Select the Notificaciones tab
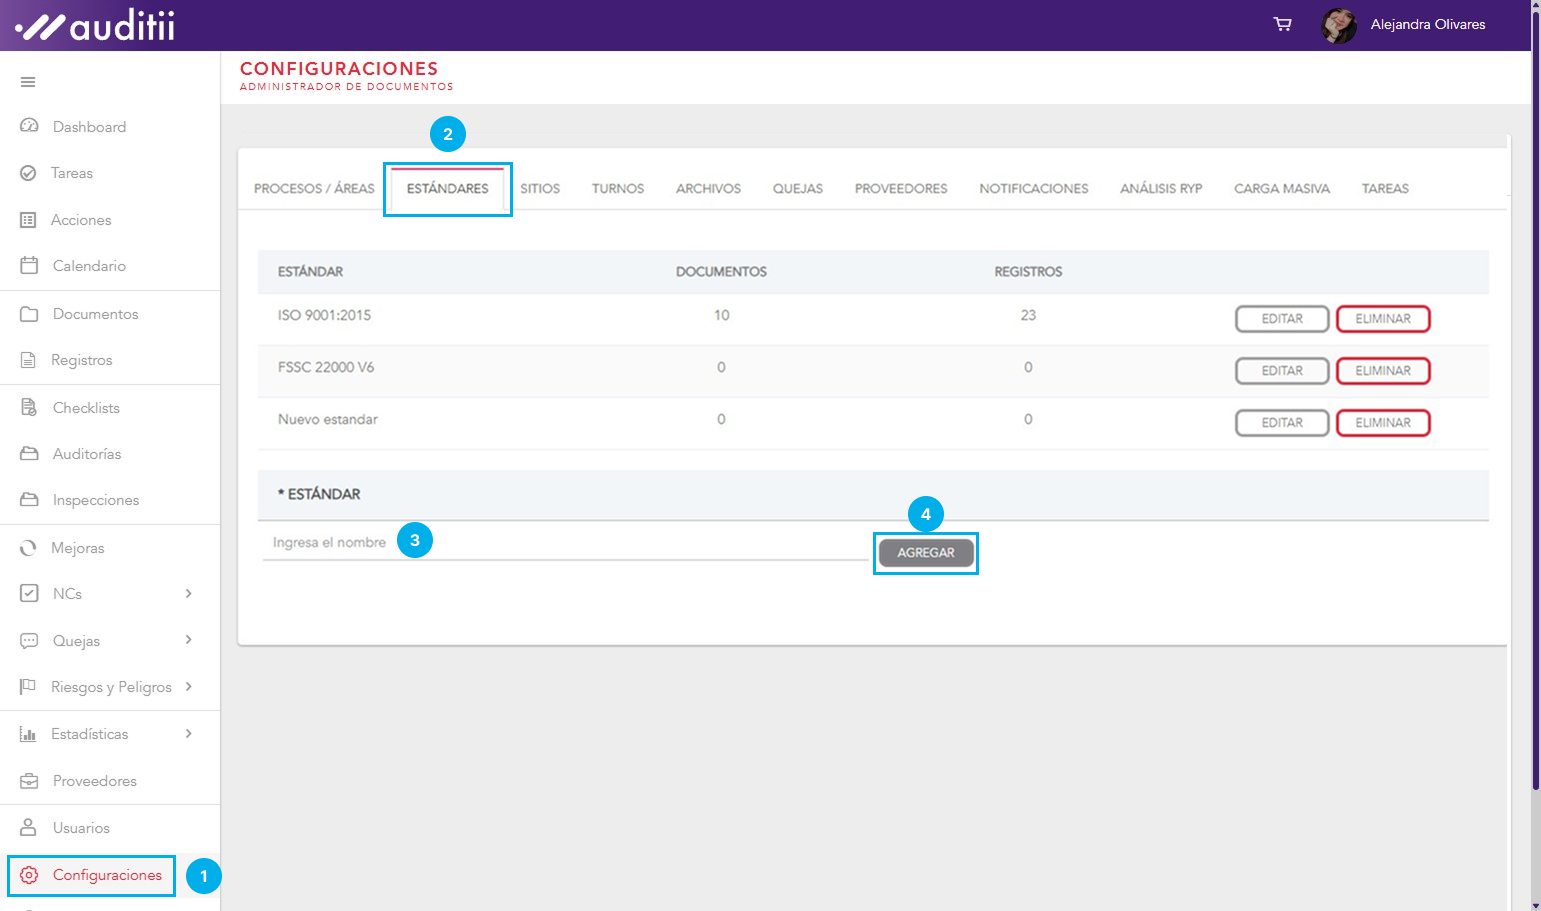 [1033, 189]
